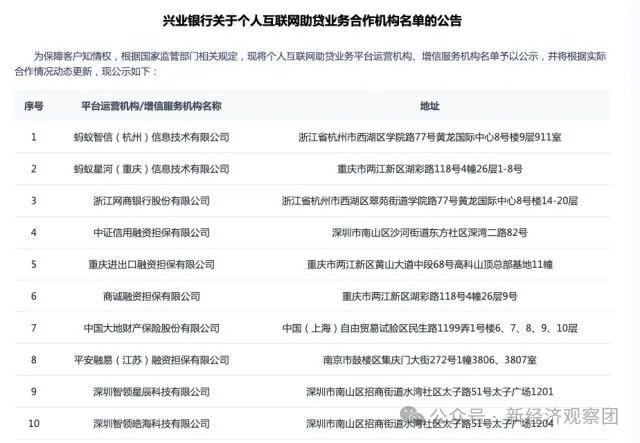Click 蚂蚁星河（重庆）信息技术有限公司 in row 2
The image size is (640, 443).
151,169
